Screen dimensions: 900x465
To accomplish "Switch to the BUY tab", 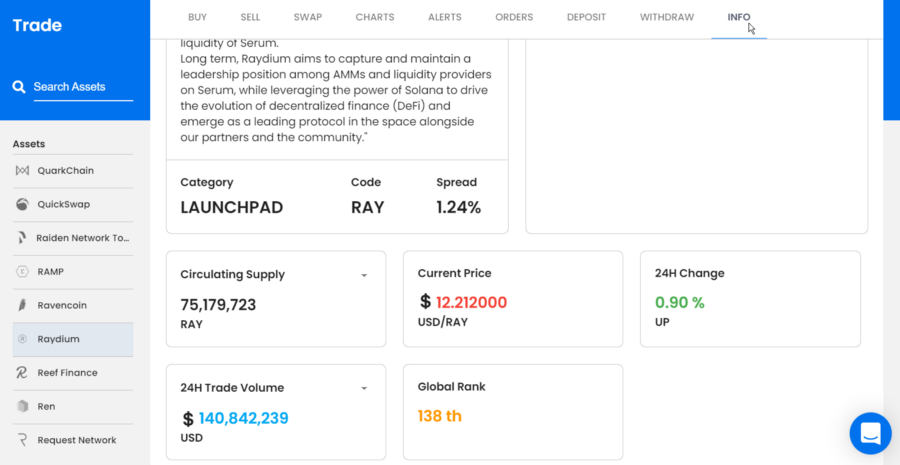I will tap(198, 17).
